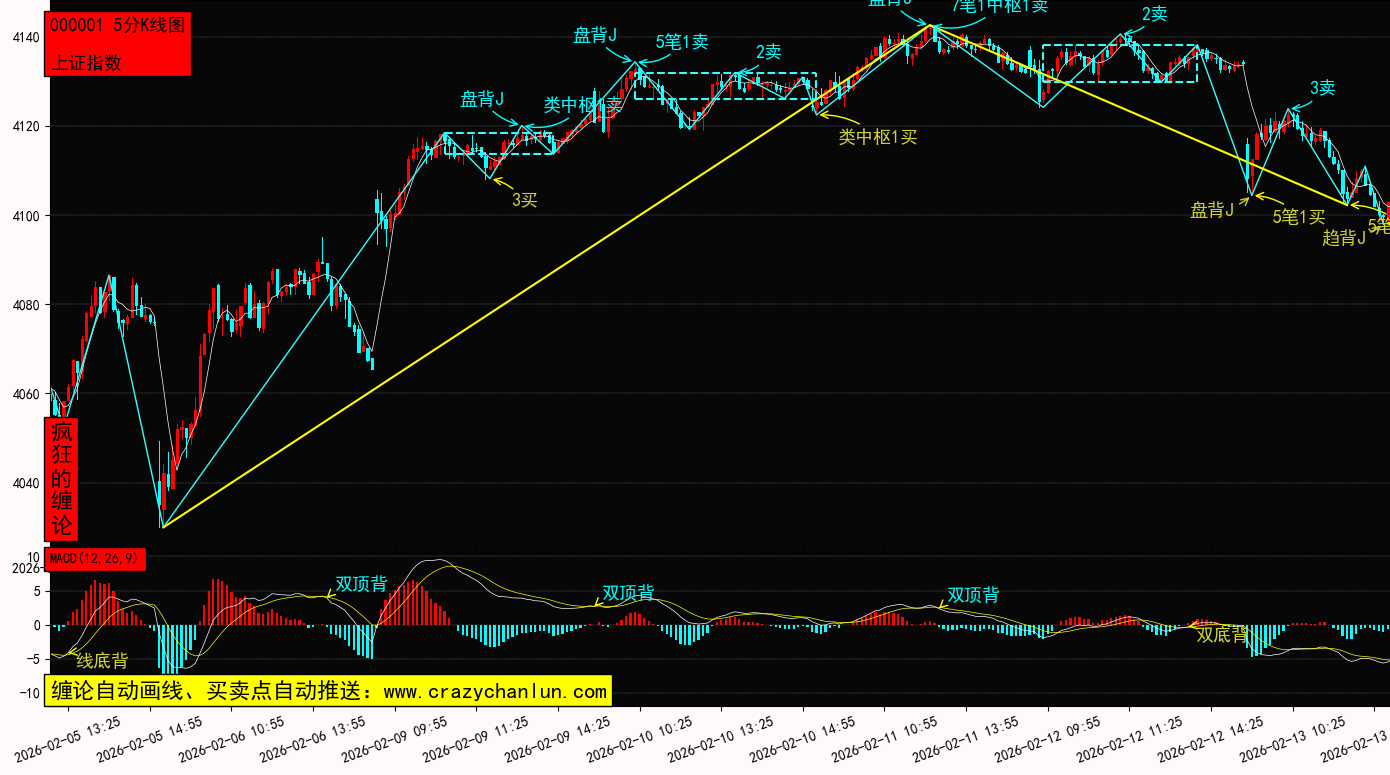Select the 双底背 label on MACD panel

(1222, 635)
